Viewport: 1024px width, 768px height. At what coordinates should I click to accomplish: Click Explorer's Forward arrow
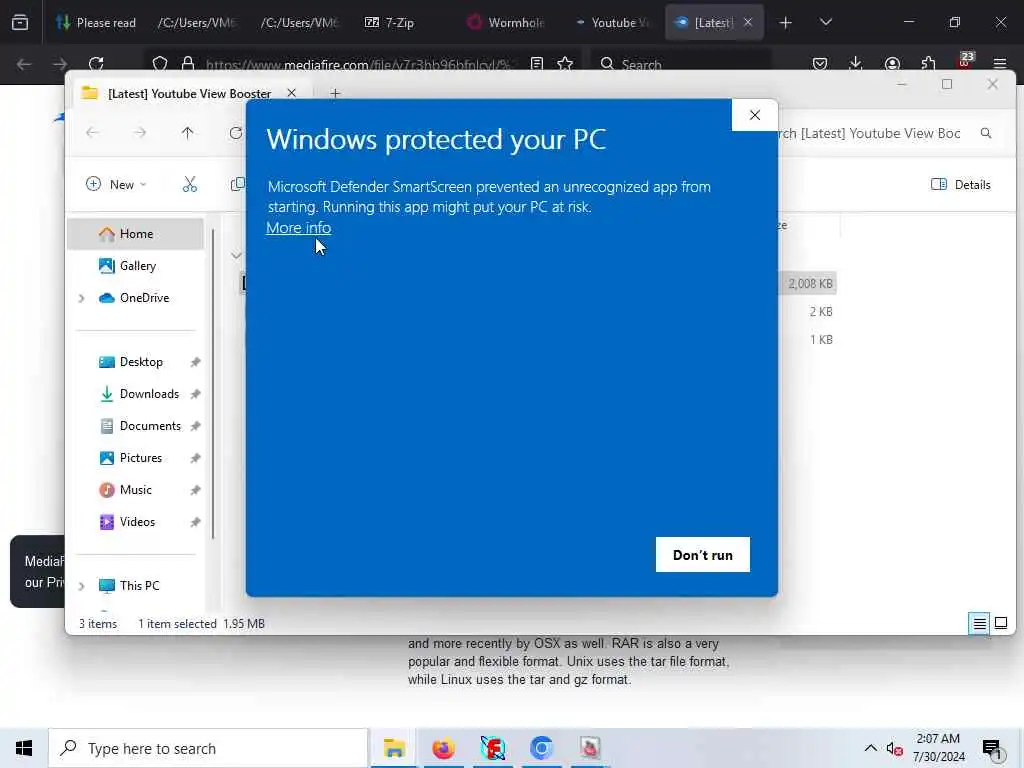140,133
